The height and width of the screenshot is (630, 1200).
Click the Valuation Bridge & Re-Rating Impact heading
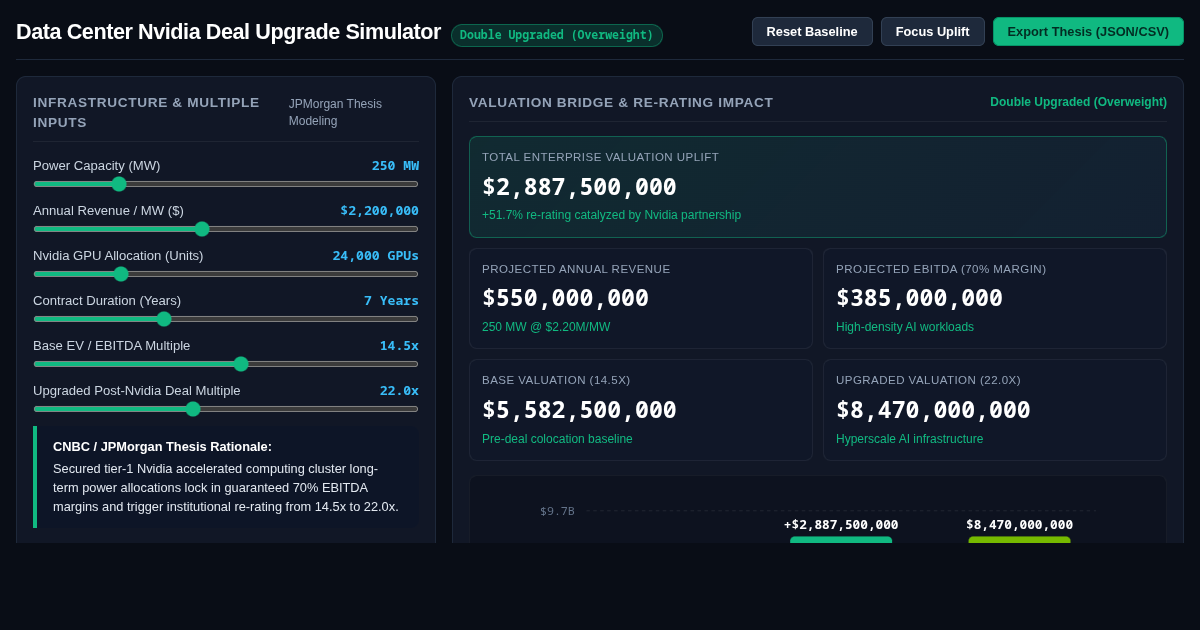(621, 102)
